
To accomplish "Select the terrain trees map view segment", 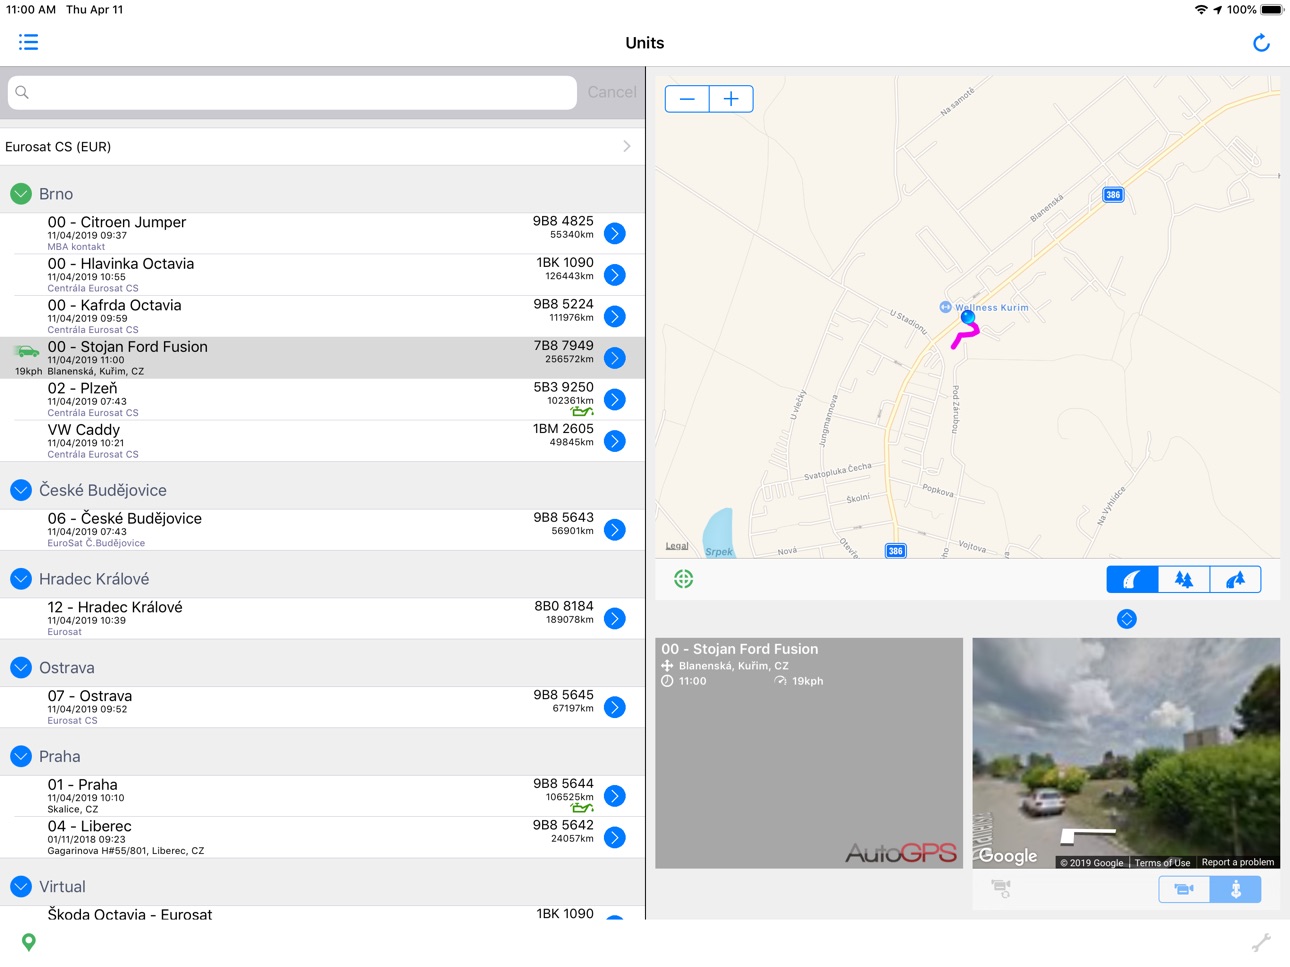I will tap(1184, 579).
